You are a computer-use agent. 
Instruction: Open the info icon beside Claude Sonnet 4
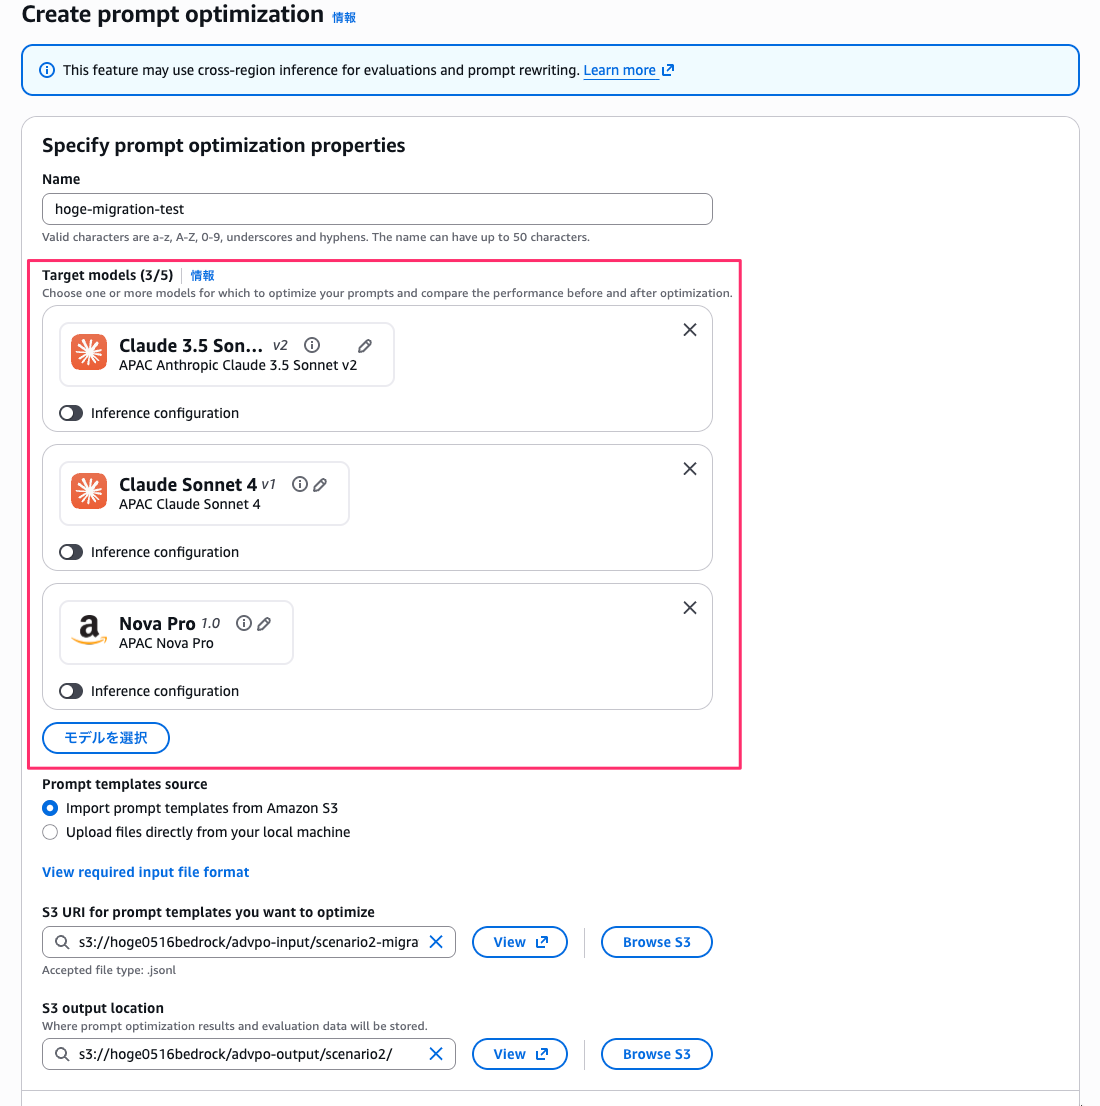pyautogui.click(x=300, y=484)
